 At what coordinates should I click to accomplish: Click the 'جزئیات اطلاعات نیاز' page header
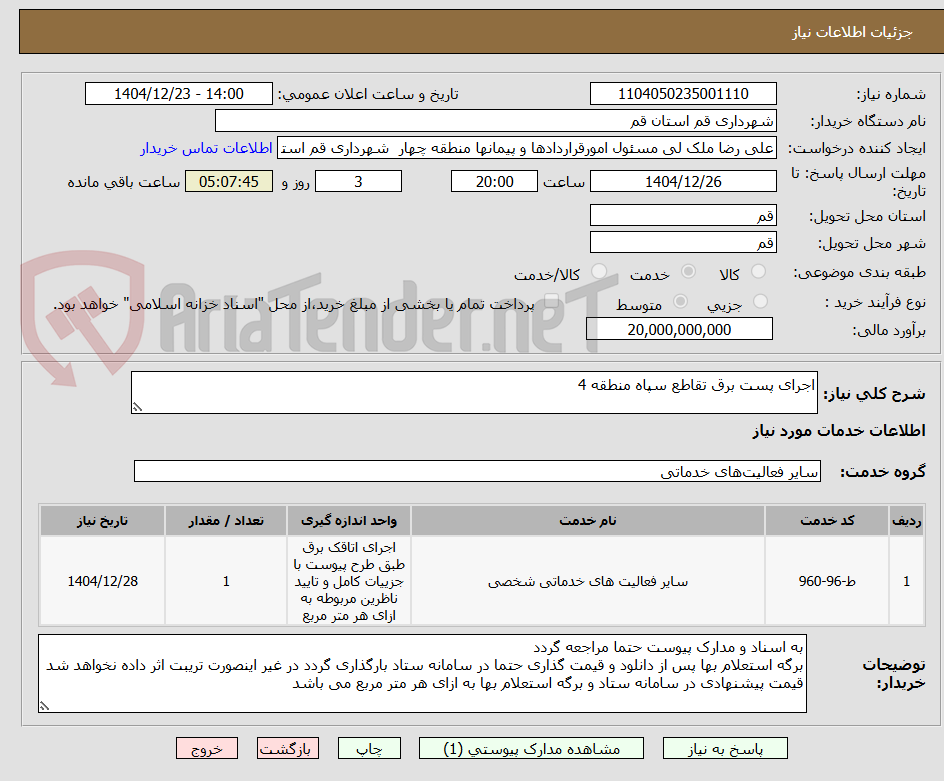pos(852,32)
